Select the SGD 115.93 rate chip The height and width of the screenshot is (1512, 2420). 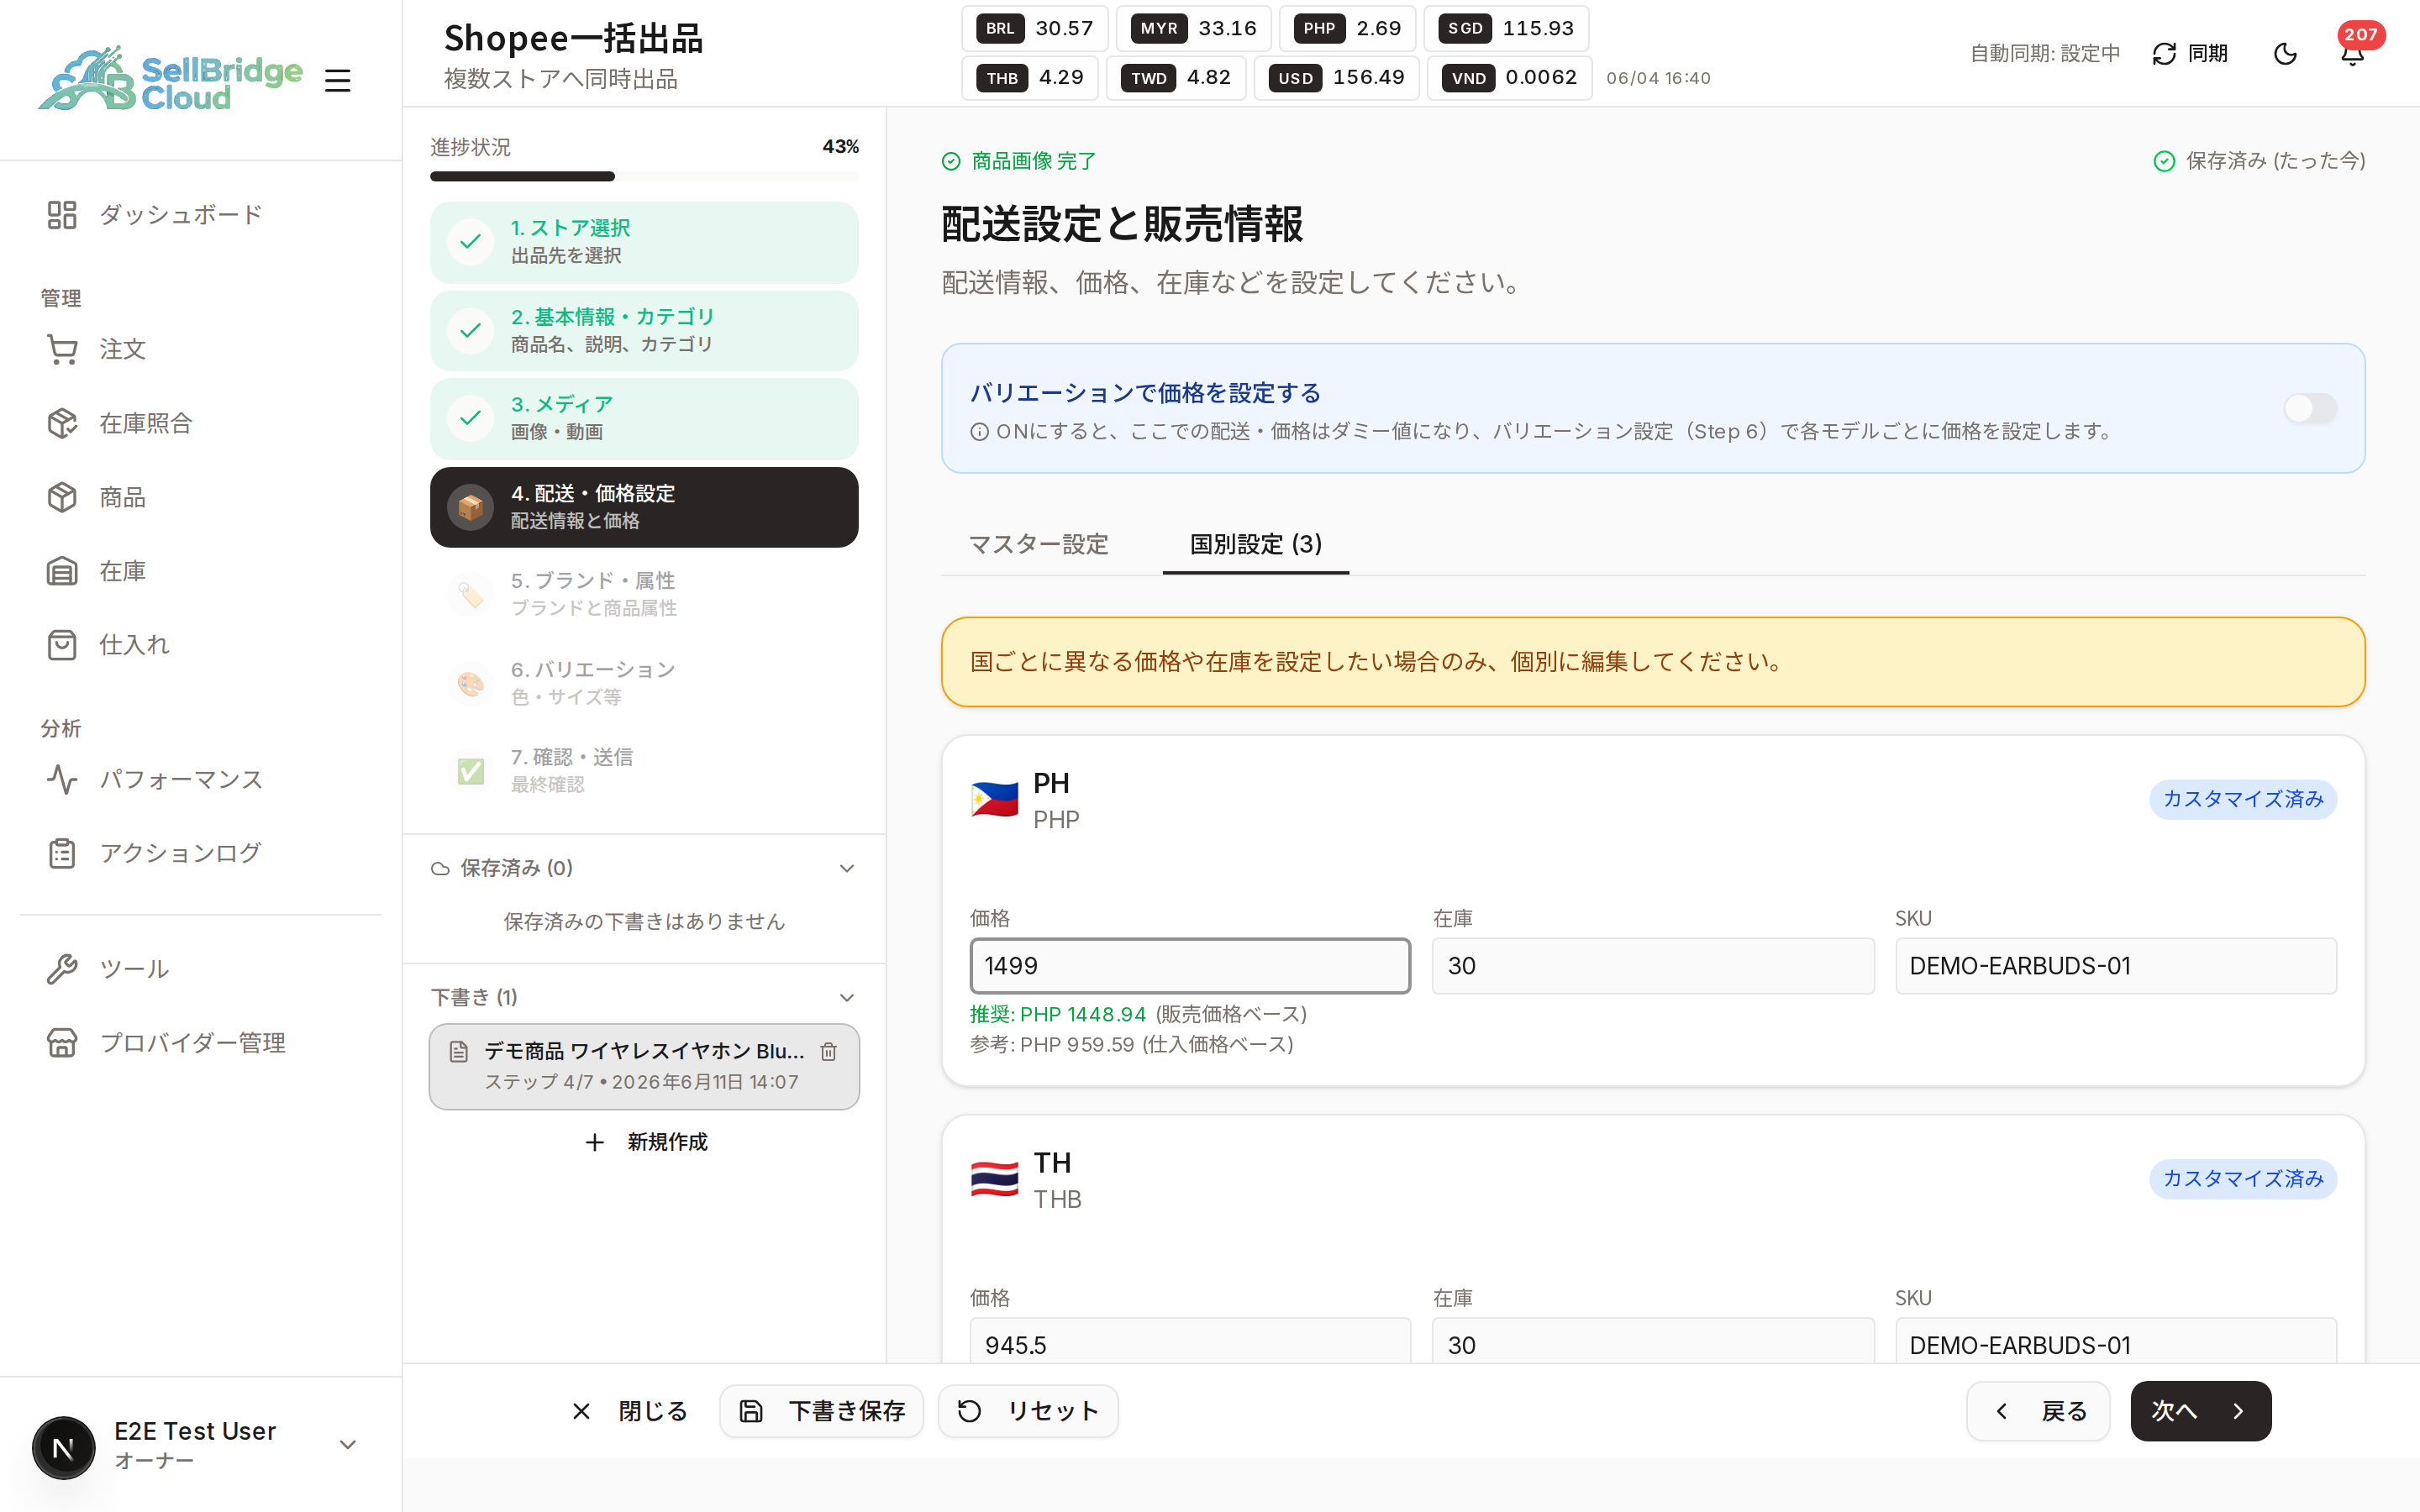click(x=1506, y=28)
